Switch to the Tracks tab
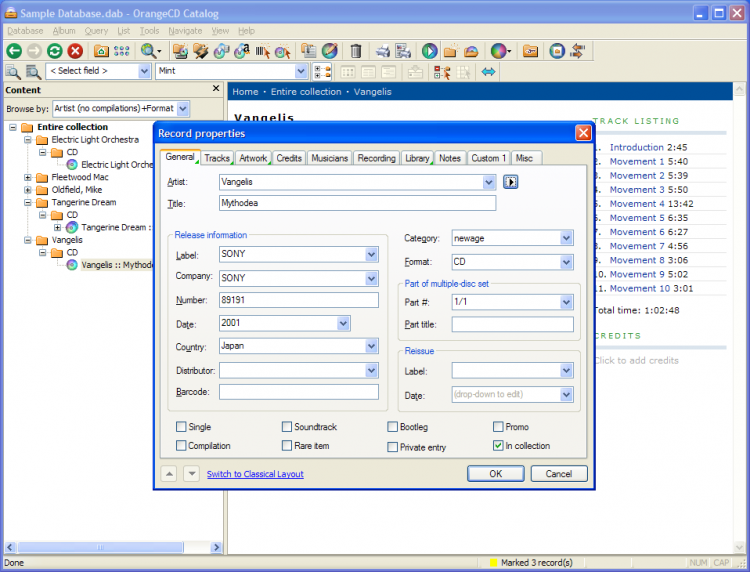This screenshot has height=572, width=750. [x=217, y=158]
